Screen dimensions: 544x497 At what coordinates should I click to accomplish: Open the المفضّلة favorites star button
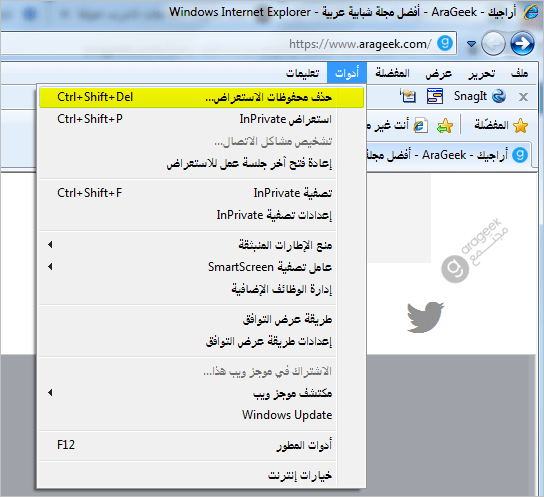point(501,125)
